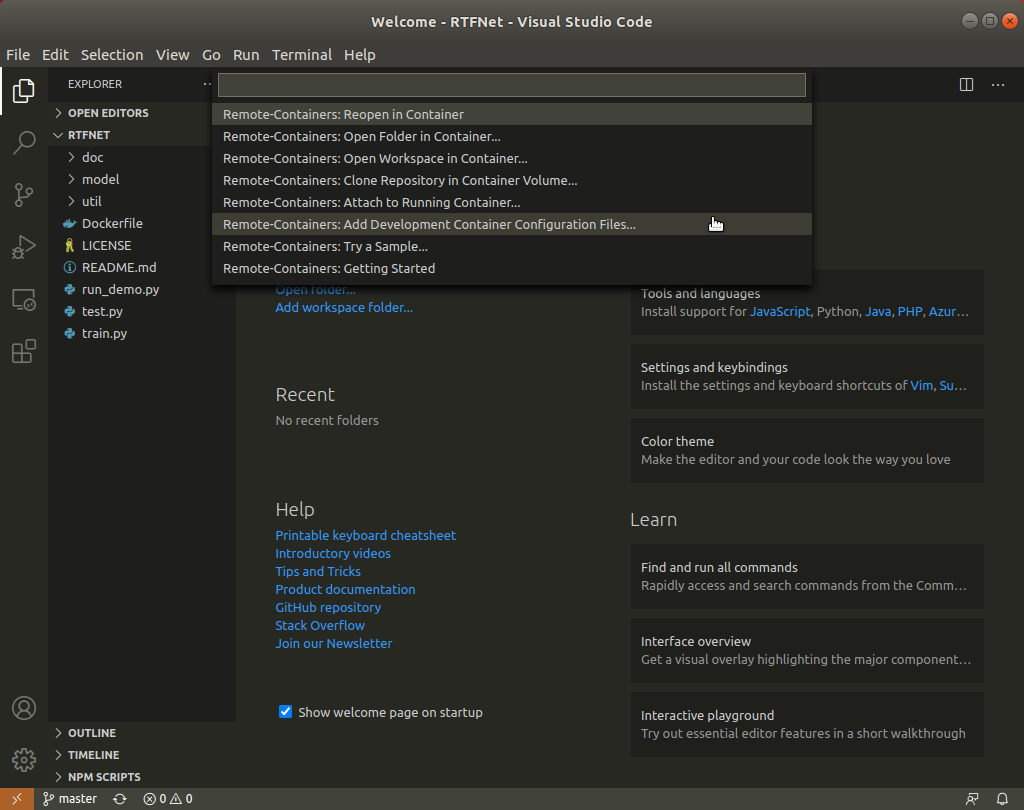Open the Help menu
The height and width of the screenshot is (810, 1024).
[x=360, y=55]
